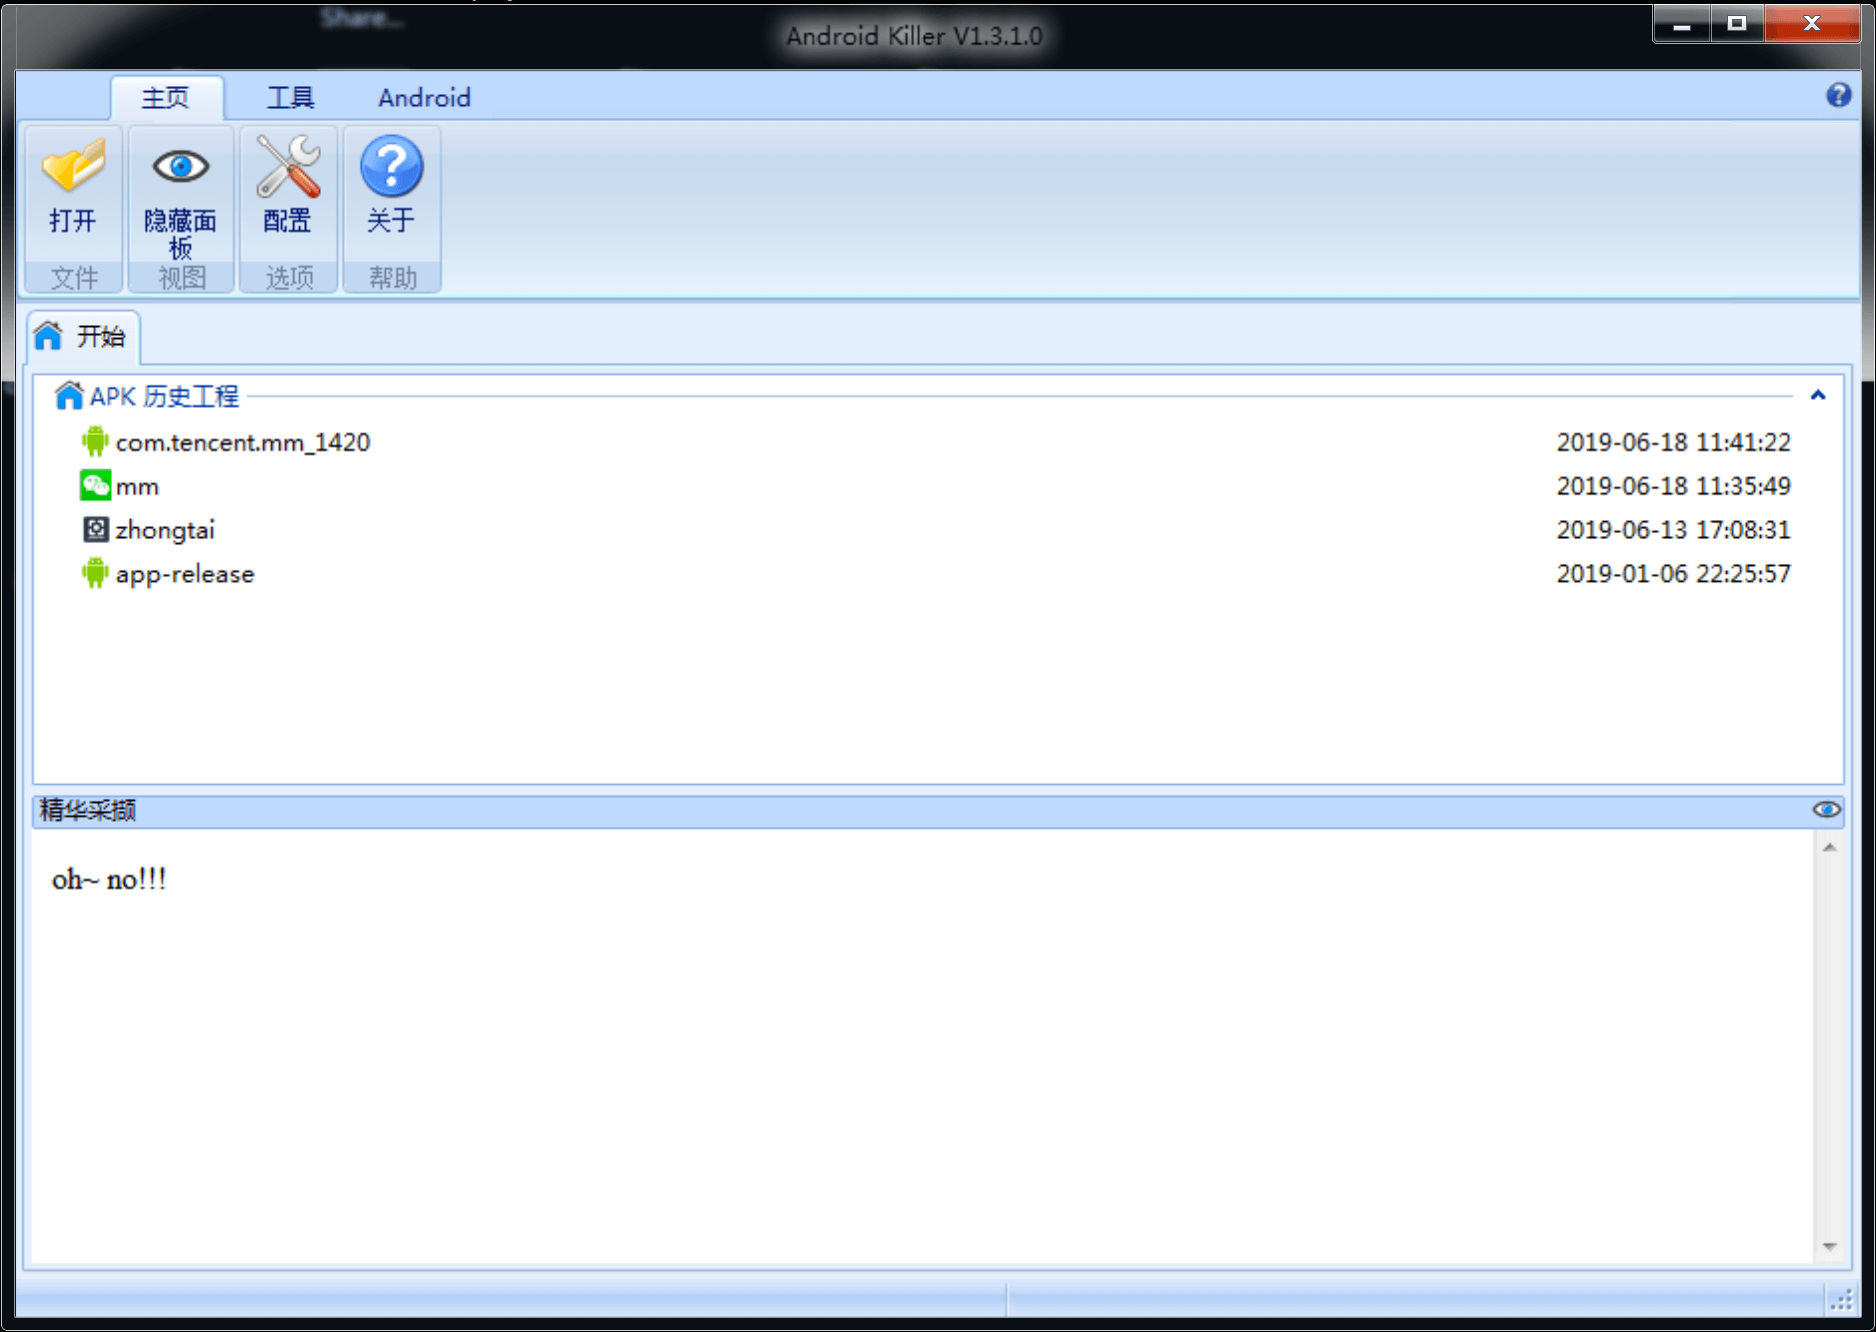The height and width of the screenshot is (1332, 1876).
Task: Click the zhongtai project icon
Action: click(95, 529)
